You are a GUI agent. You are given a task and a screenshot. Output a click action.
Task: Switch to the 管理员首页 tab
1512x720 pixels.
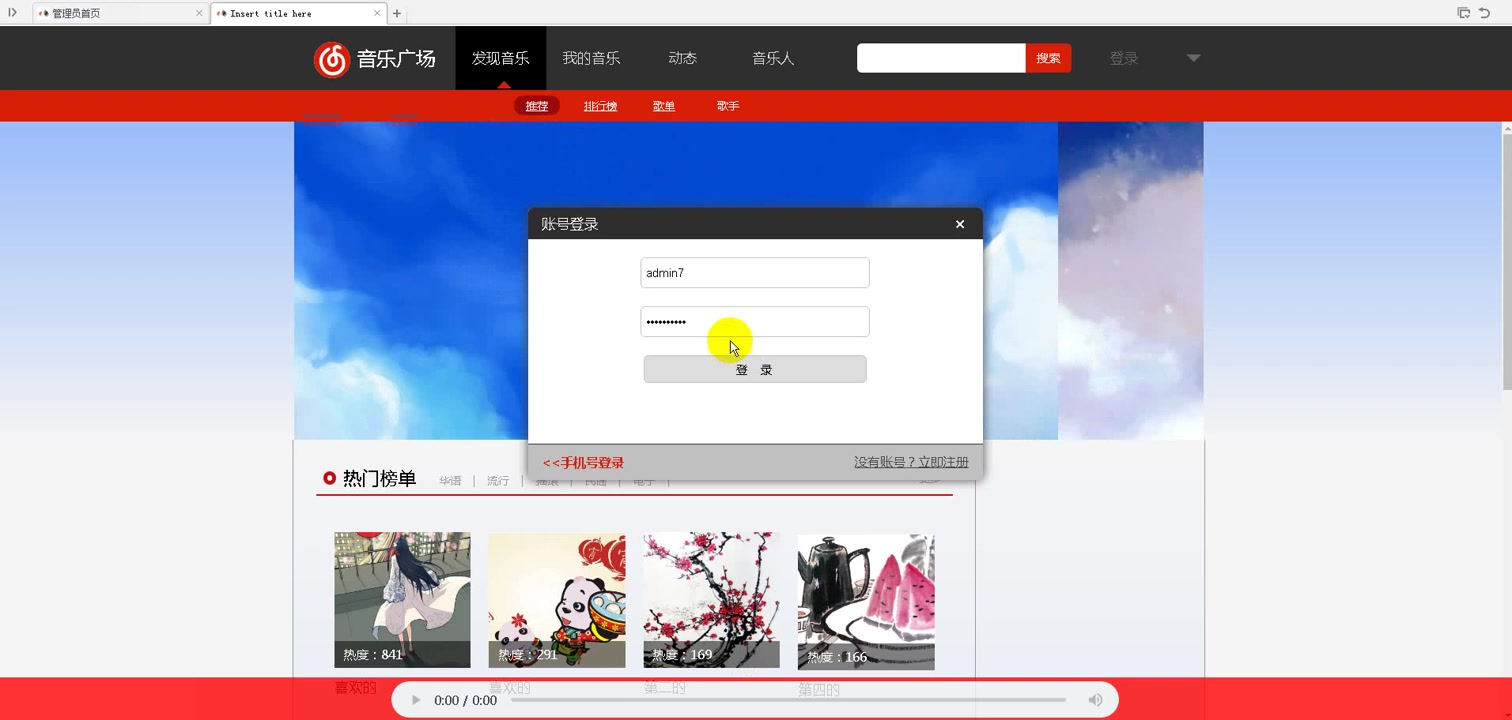119,14
